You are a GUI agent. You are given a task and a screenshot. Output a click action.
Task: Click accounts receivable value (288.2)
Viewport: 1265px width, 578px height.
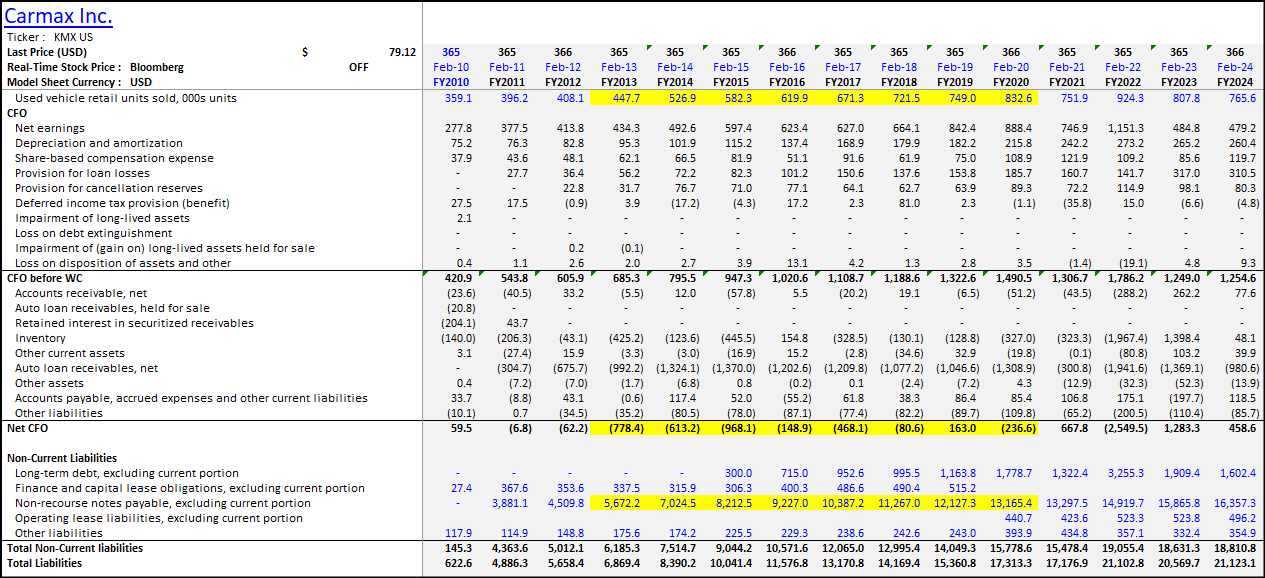click(1127, 293)
